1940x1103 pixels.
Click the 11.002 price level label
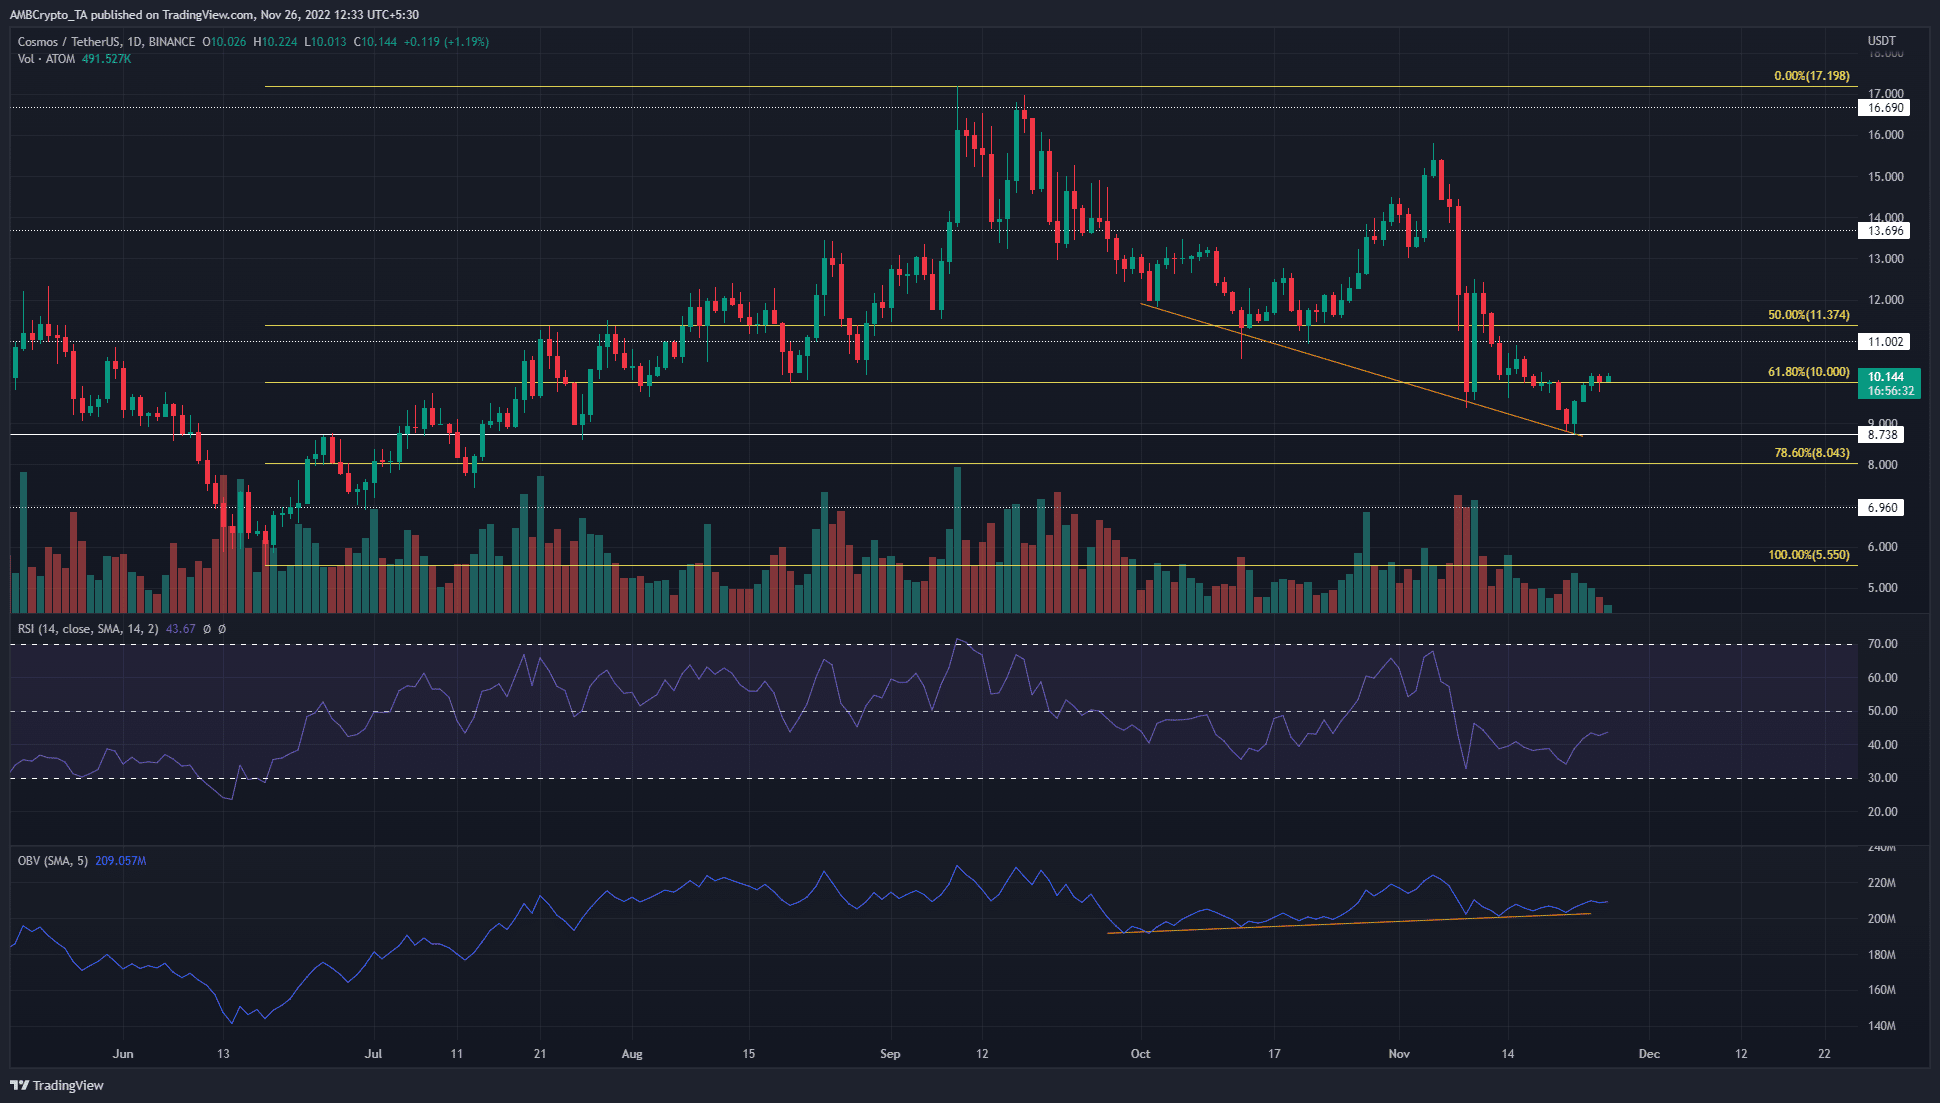click(x=1885, y=342)
